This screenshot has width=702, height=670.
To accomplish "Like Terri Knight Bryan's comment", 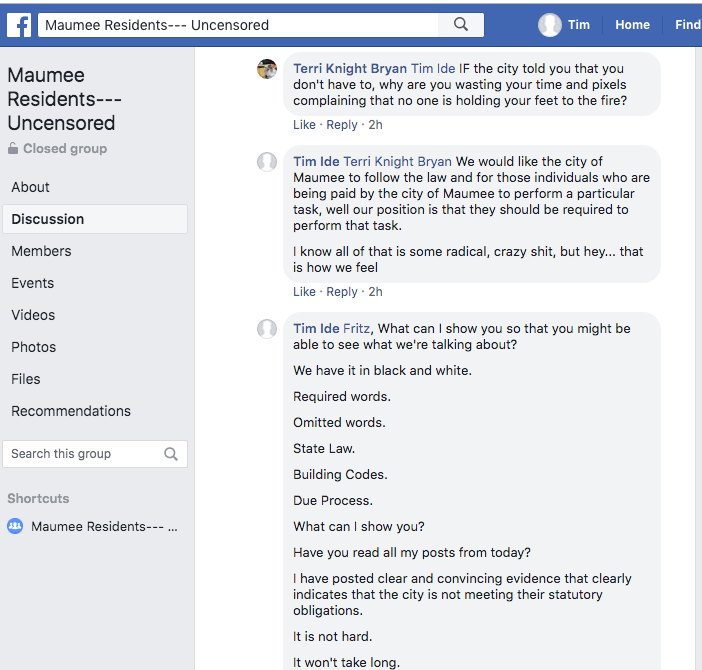I will [304, 125].
